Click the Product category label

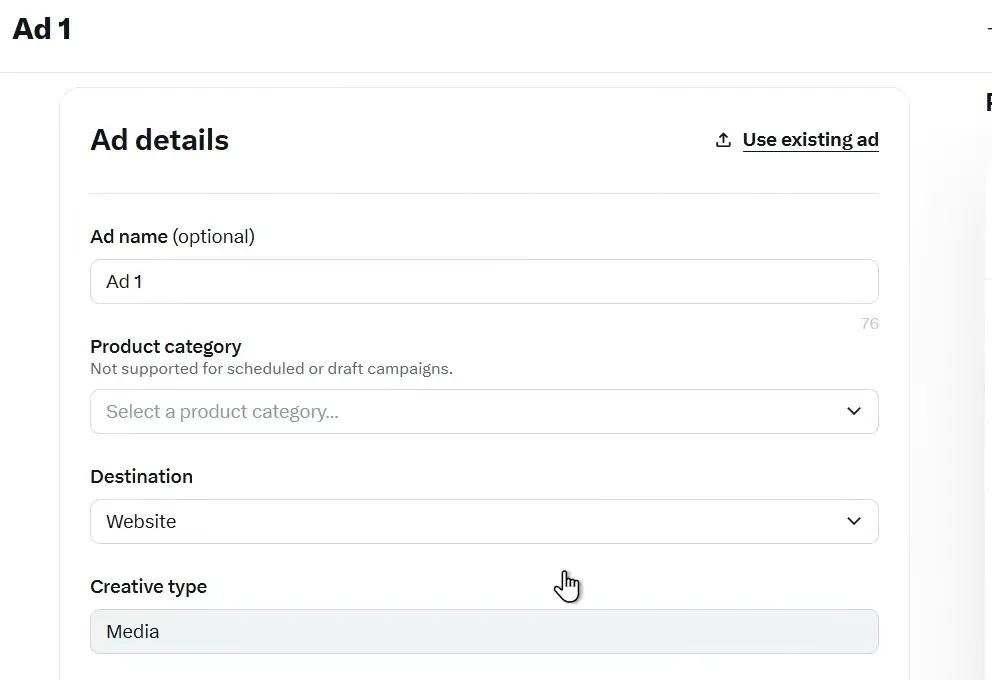click(x=166, y=347)
